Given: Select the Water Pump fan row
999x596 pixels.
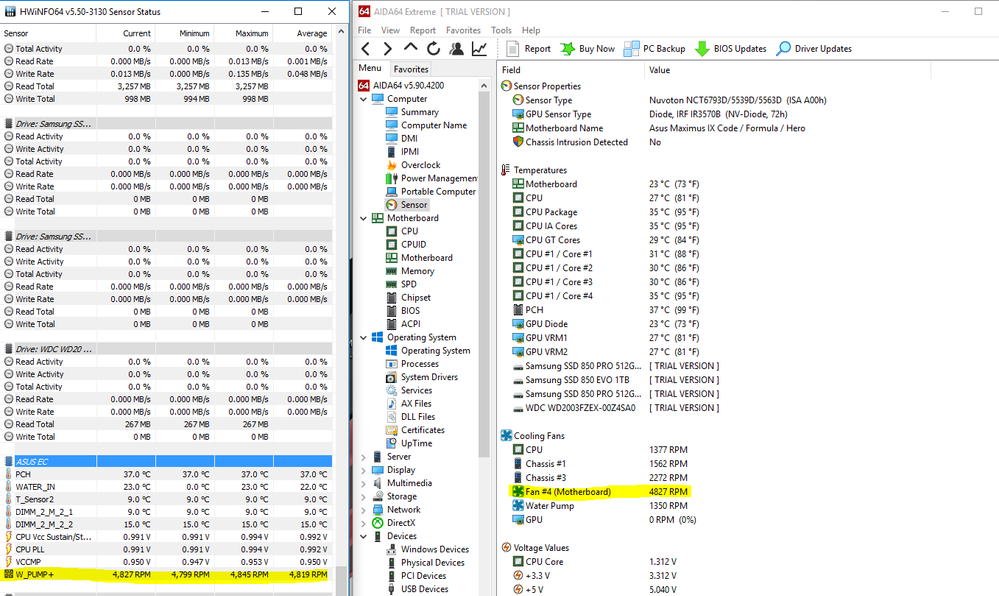Looking at the screenshot, I should (600, 505).
